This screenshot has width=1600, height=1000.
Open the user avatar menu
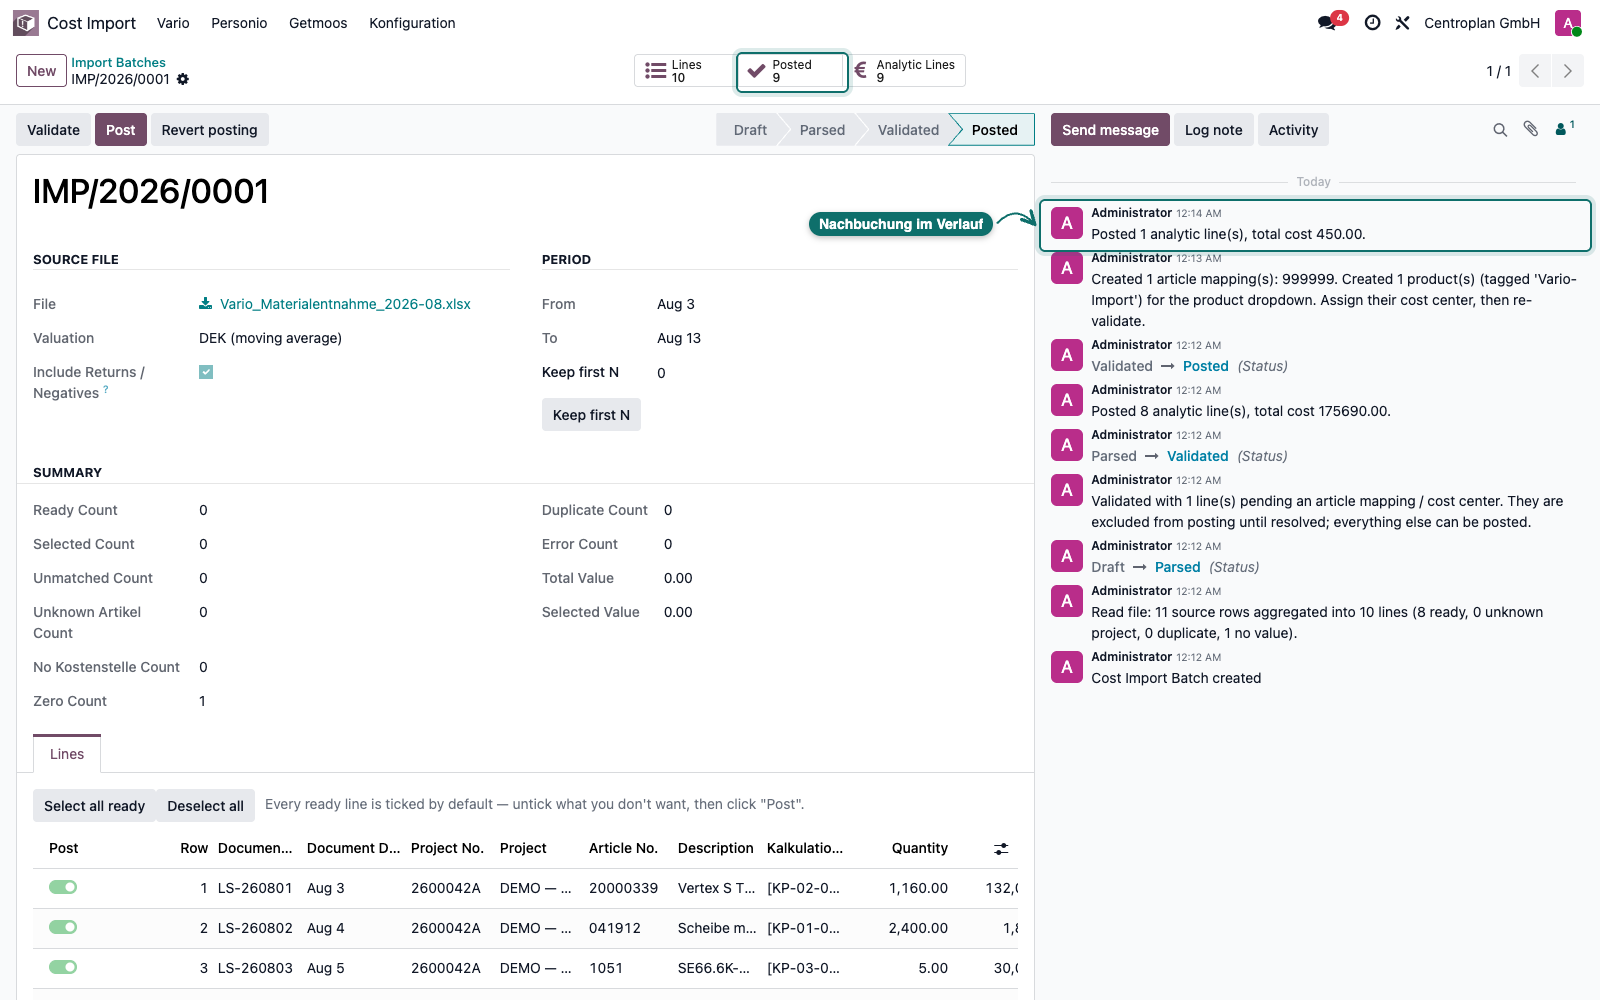(1568, 23)
